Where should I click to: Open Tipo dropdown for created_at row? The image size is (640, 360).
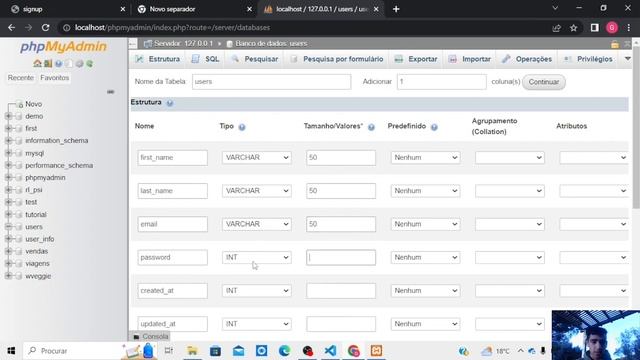click(257, 291)
